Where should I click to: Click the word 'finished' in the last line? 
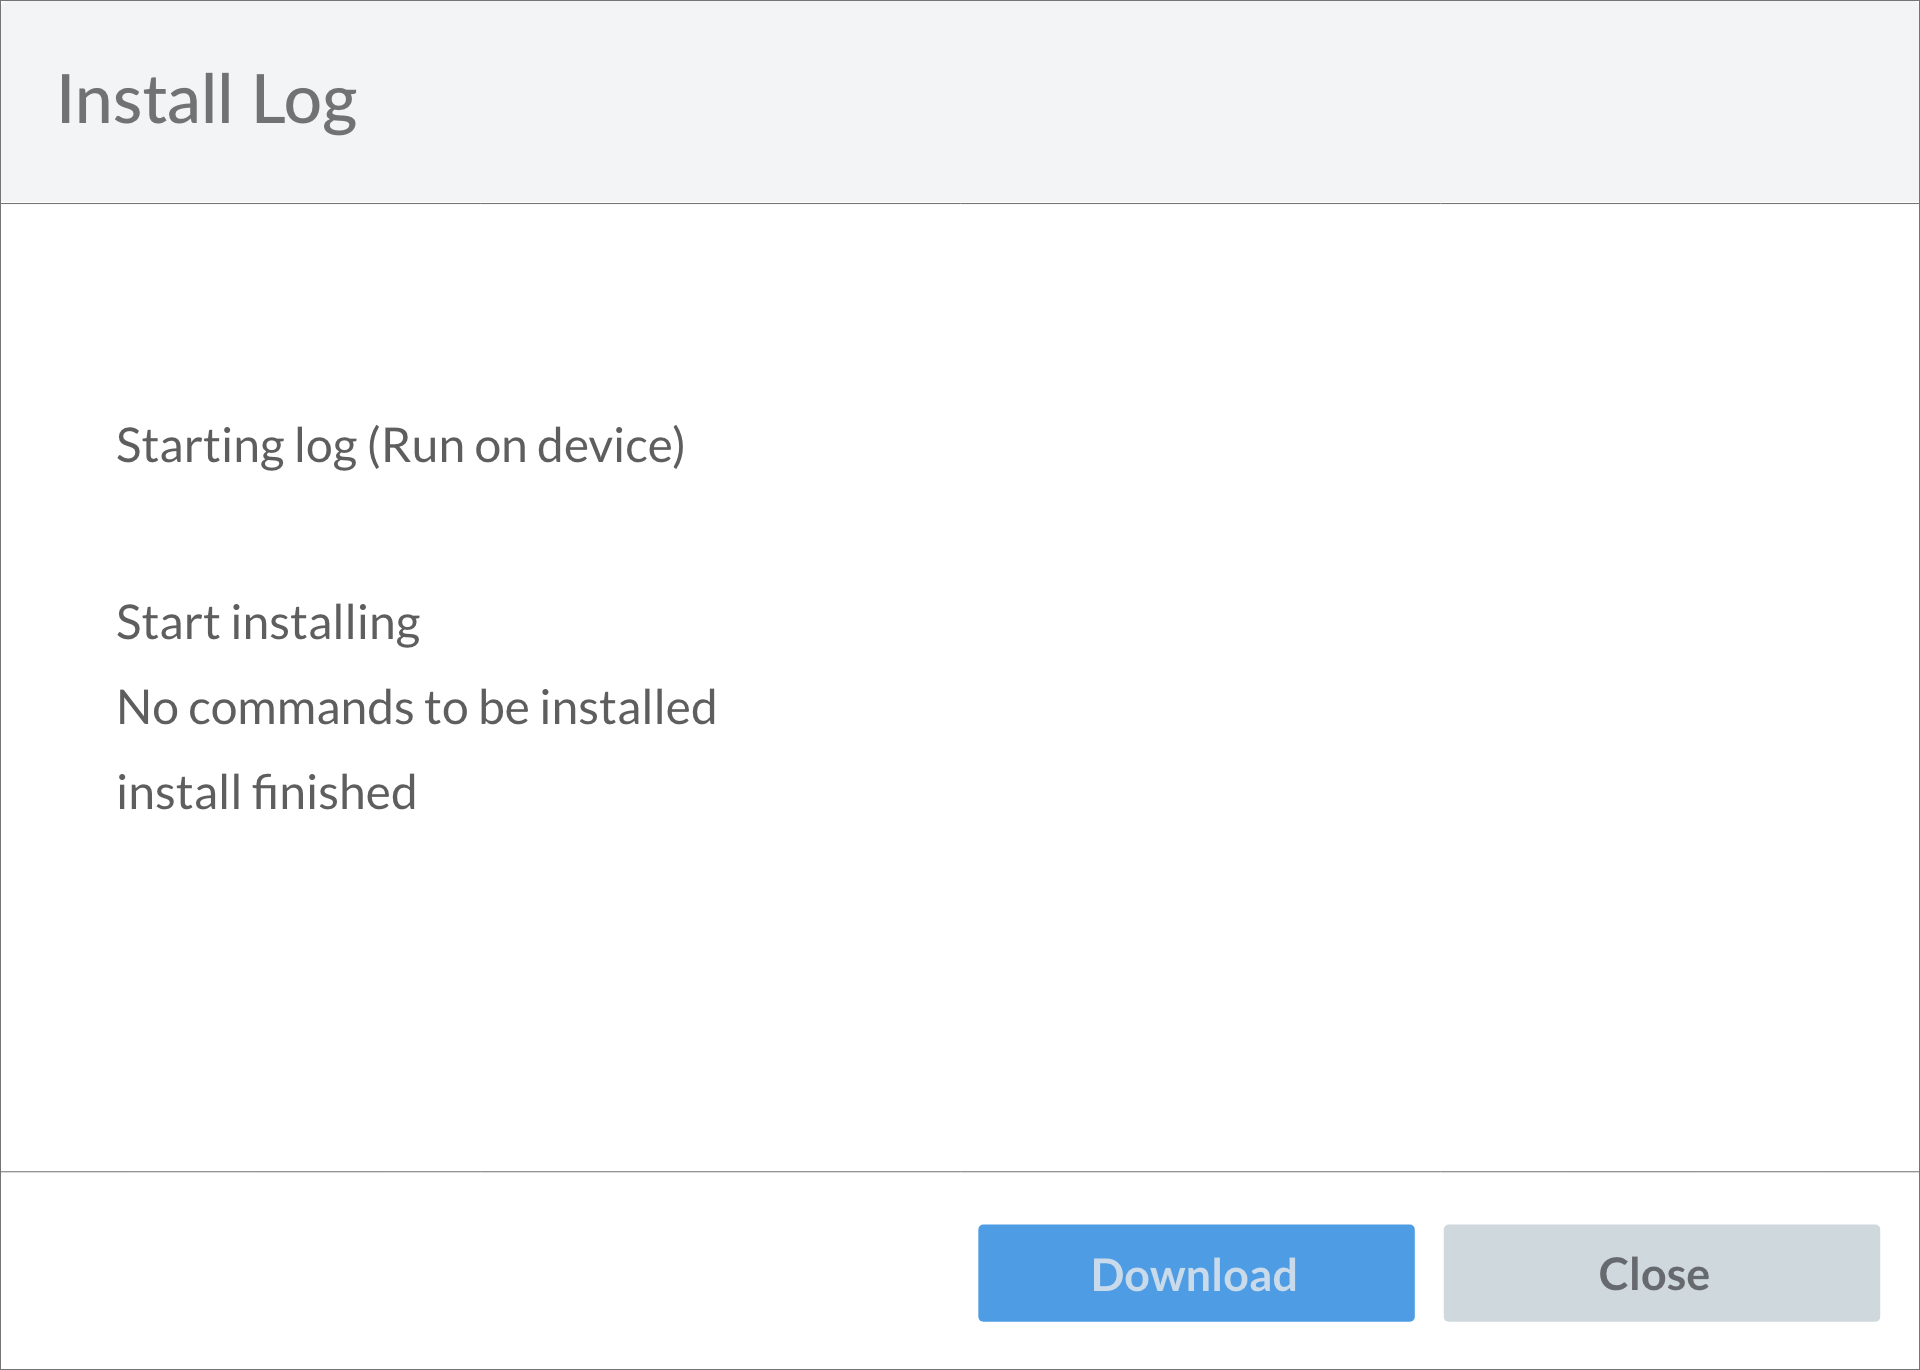pyautogui.click(x=334, y=793)
